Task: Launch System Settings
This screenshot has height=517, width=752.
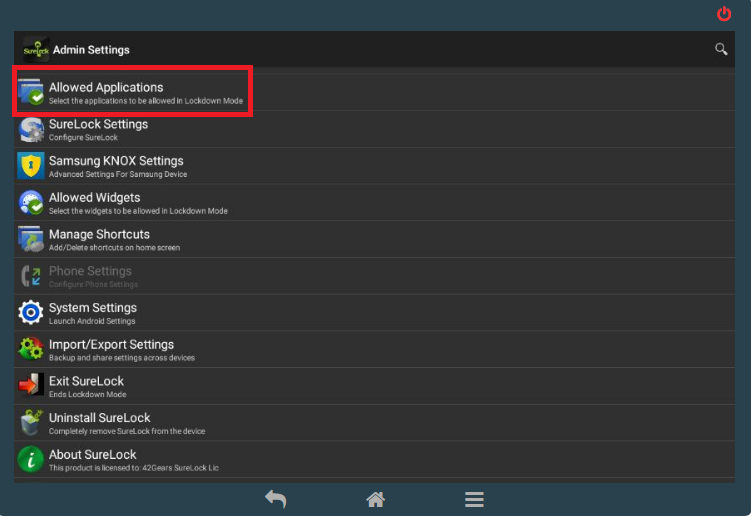Action: point(374,312)
